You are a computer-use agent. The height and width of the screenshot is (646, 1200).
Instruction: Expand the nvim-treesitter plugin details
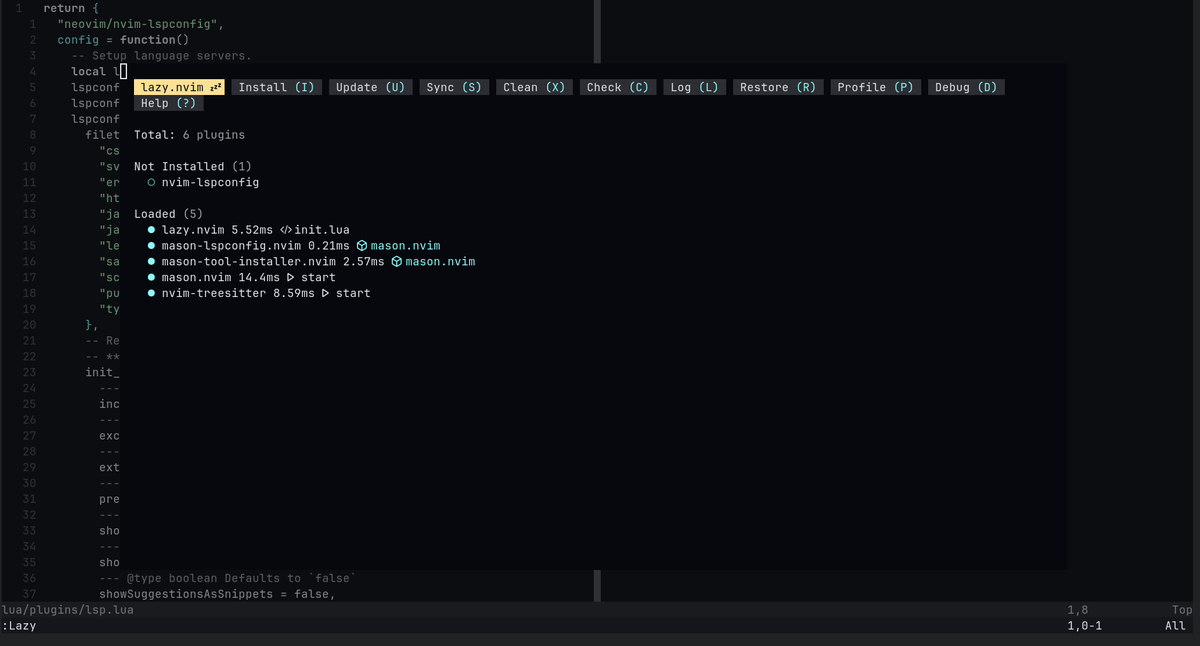tap(215, 293)
